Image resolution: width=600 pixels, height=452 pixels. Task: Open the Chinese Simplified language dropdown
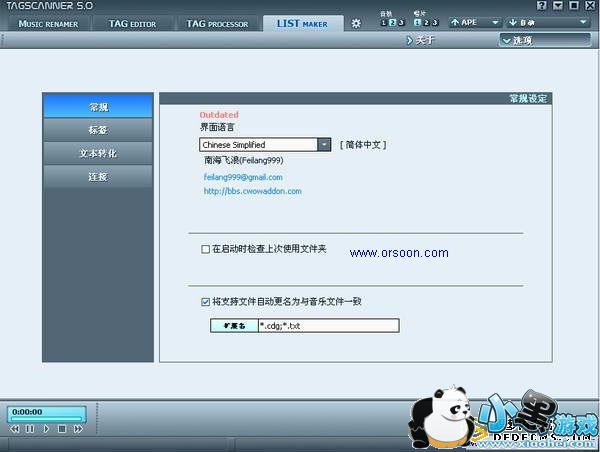[x=324, y=145]
